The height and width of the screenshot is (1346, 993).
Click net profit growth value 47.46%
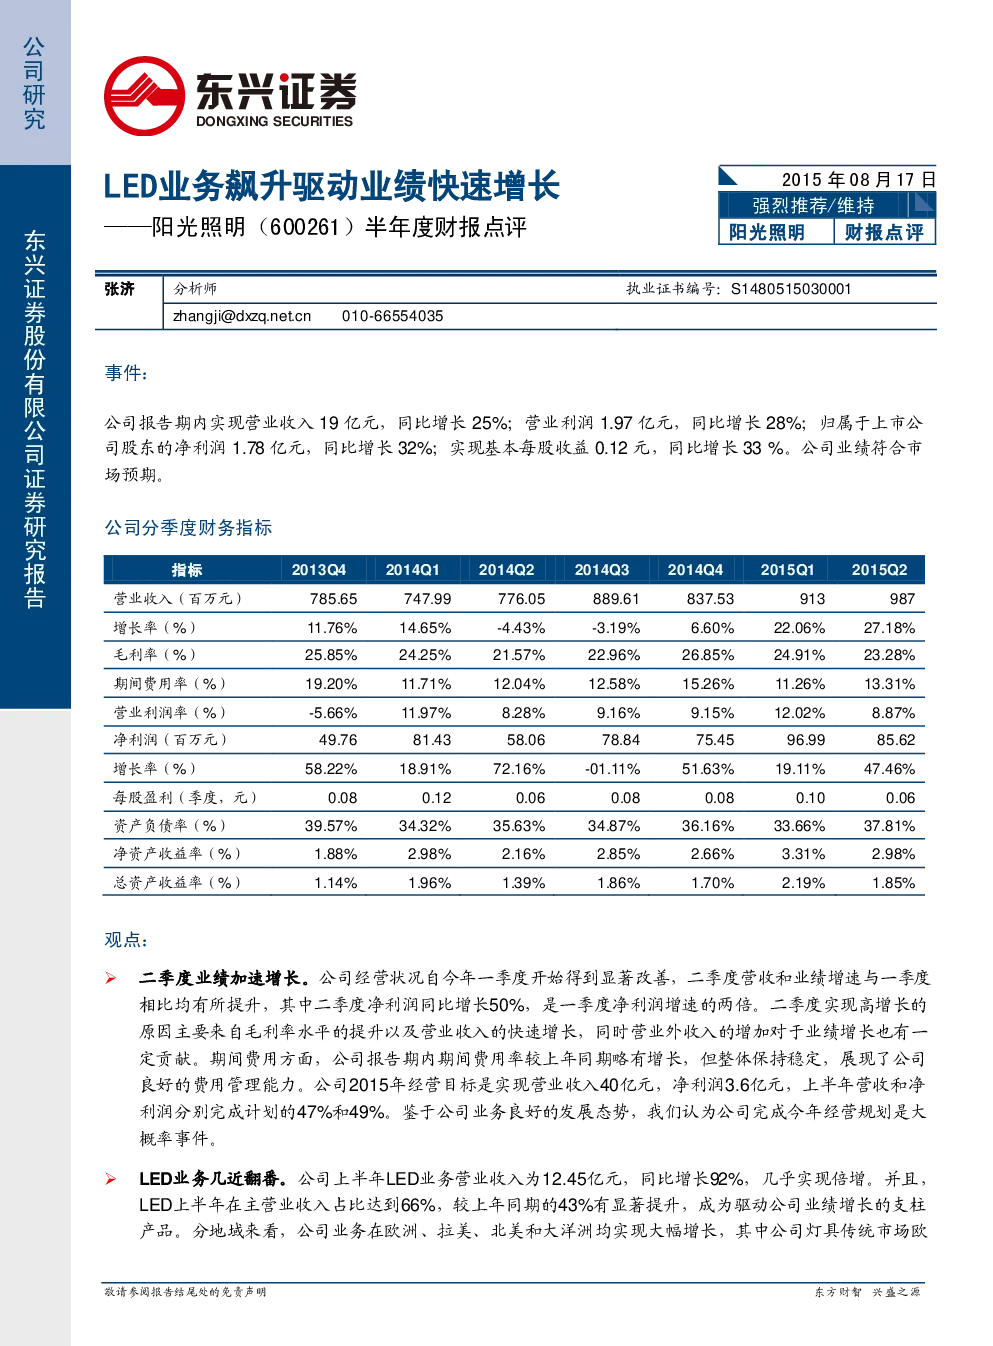pyautogui.click(x=889, y=769)
